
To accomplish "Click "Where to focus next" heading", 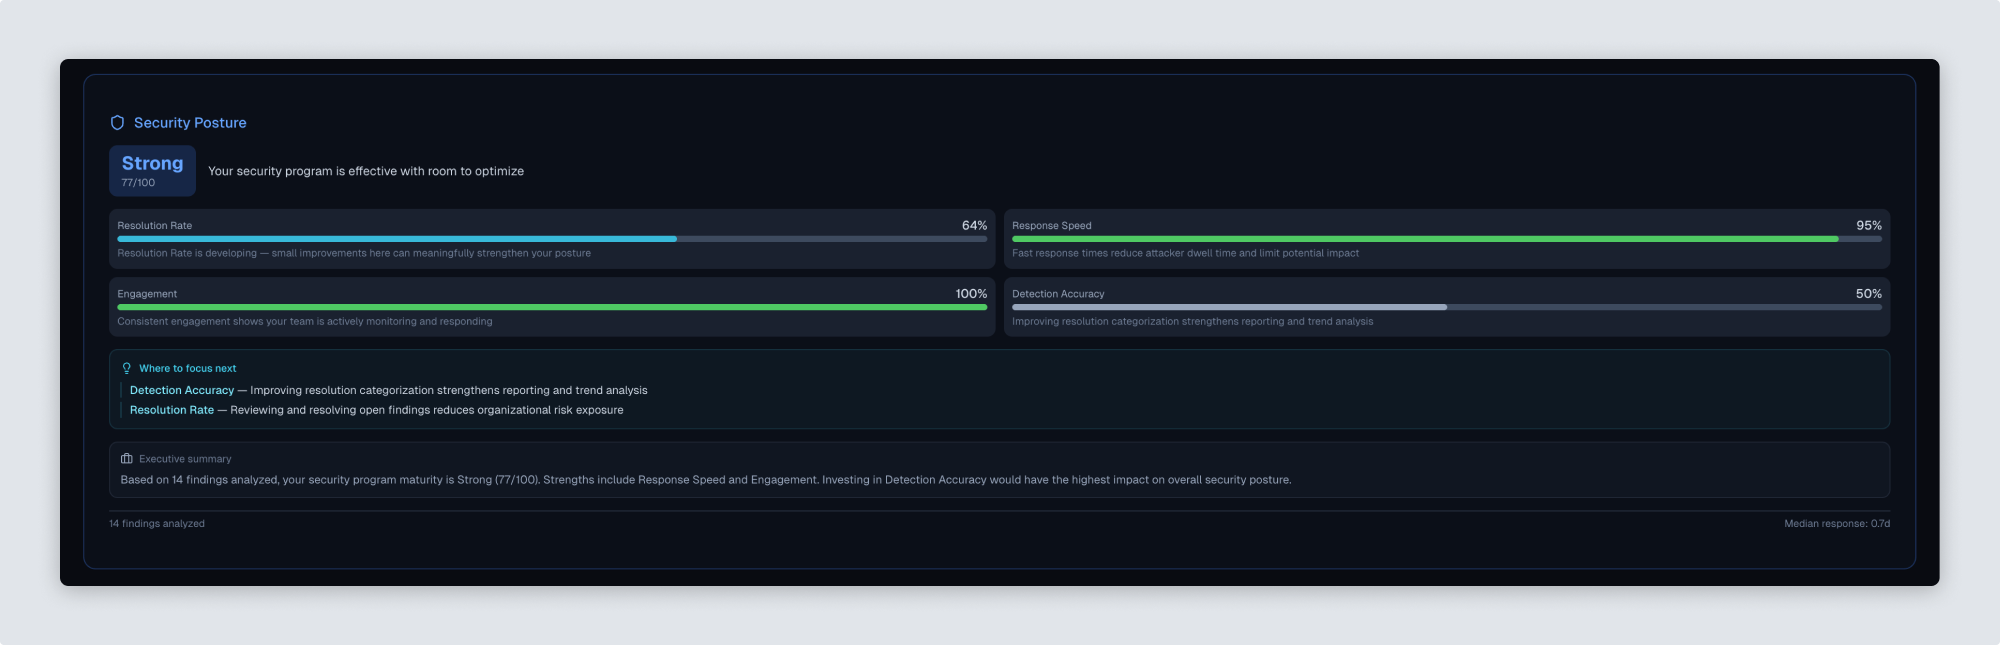I will (188, 368).
